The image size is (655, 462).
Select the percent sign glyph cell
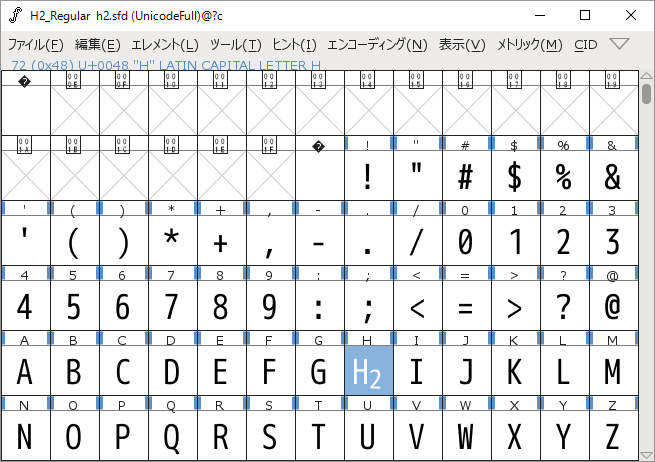coord(565,175)
